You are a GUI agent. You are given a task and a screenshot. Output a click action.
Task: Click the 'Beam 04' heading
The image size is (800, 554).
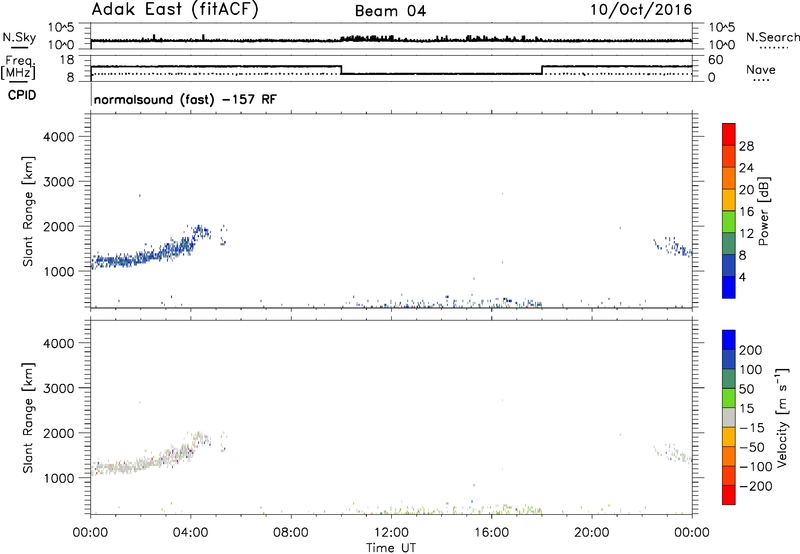[x=390, y=11]
